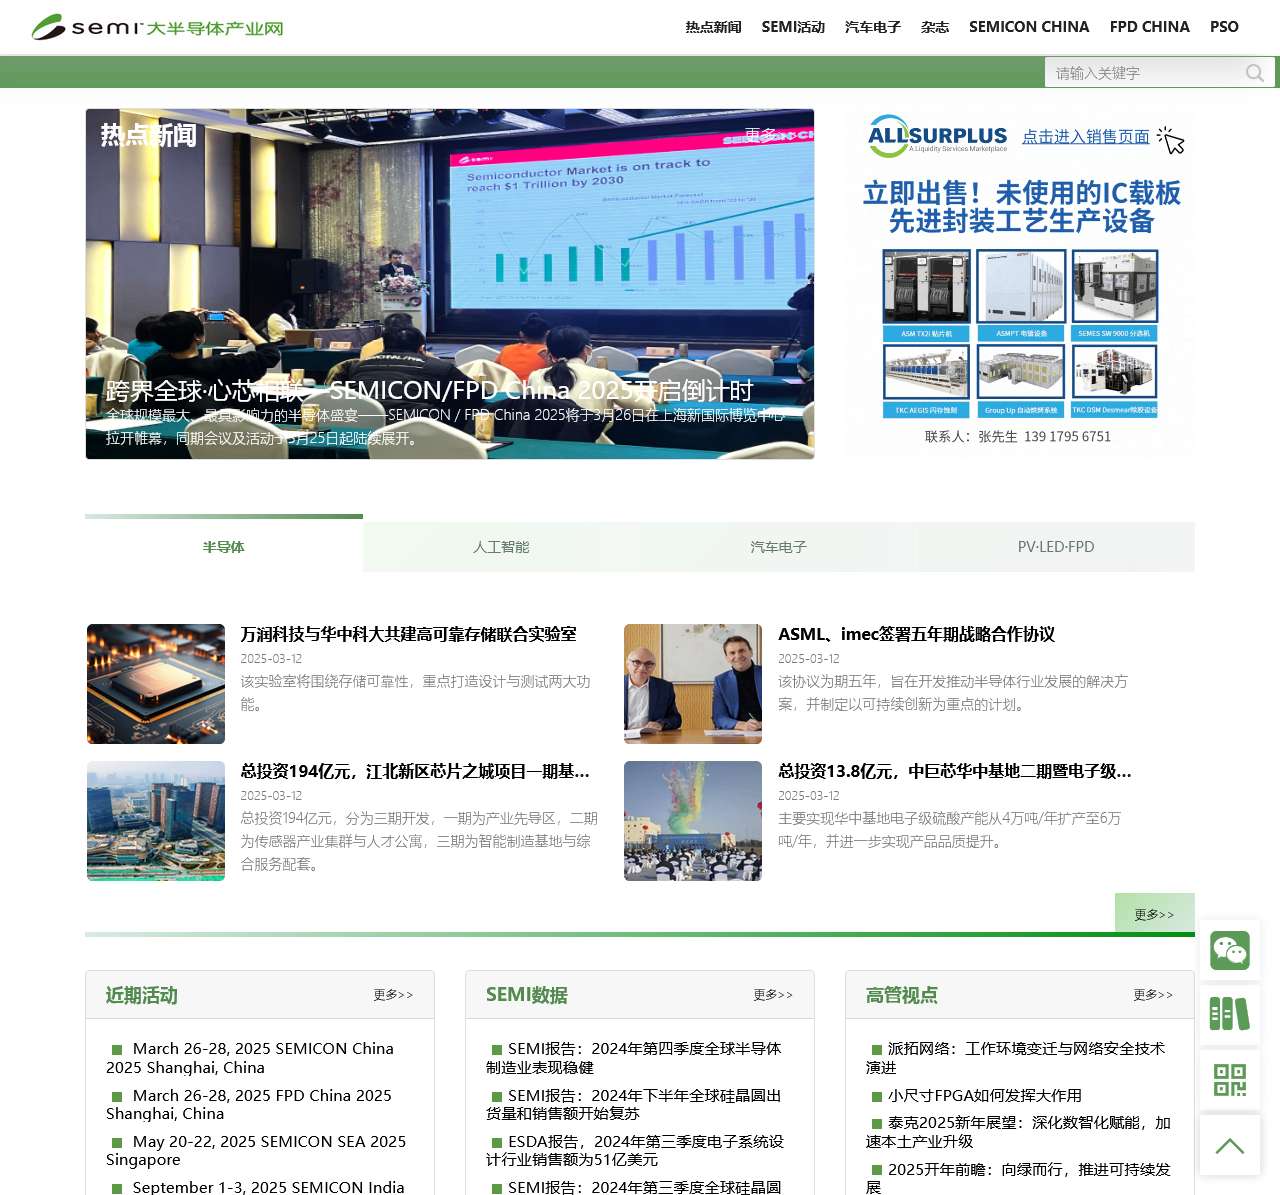Click the two-men thumbnail of ASML article
Screen dimensions: 1280x1195
click(x=693, y=684)
